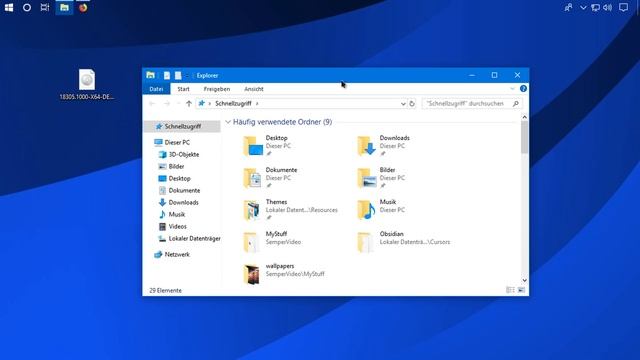The image size is (640, 360).
Task: Select the Desktop folder icon in content
Action: click(x=253, y=146)
